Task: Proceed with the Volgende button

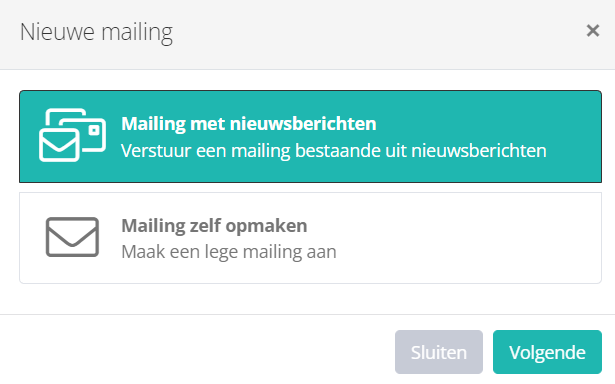Action: [x=547, y=352]
